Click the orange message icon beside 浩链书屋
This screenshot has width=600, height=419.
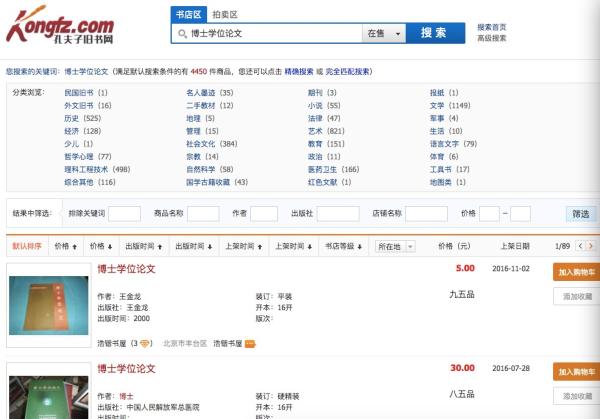(x=250, y=343)
